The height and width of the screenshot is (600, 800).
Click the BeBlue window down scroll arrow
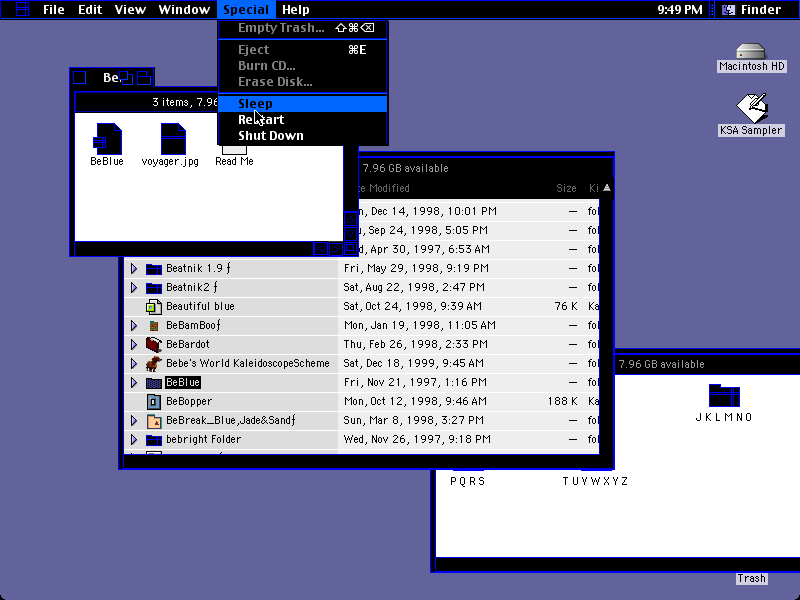[350, 234]
